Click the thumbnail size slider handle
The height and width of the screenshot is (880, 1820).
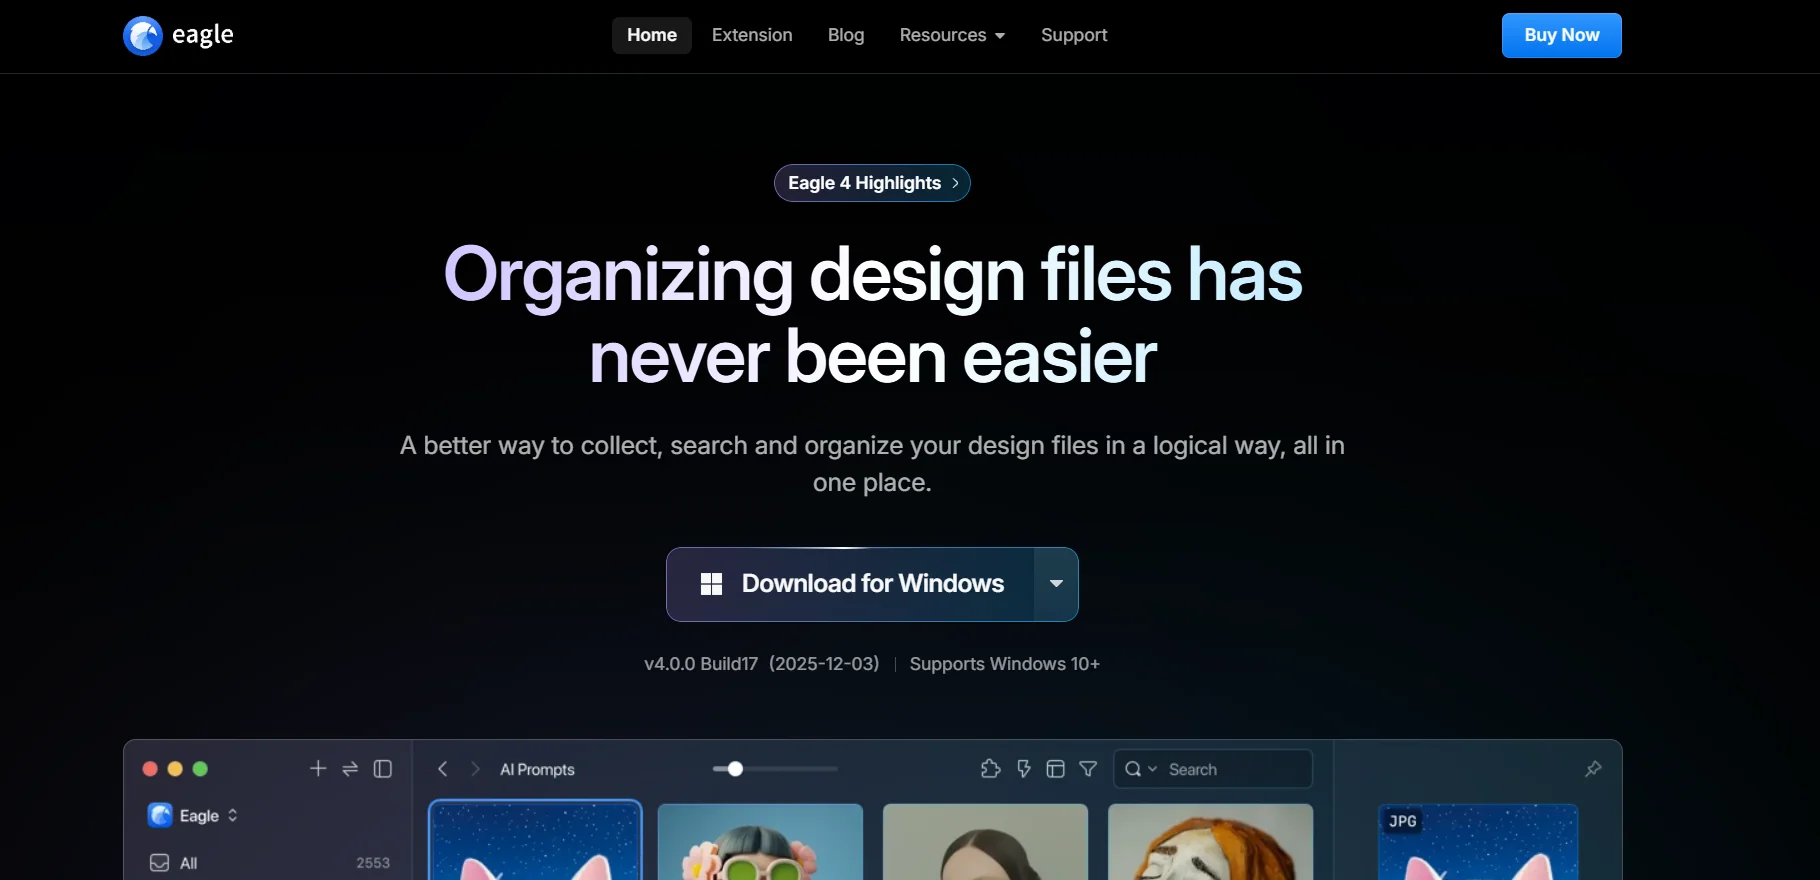[x=735, y=769]
